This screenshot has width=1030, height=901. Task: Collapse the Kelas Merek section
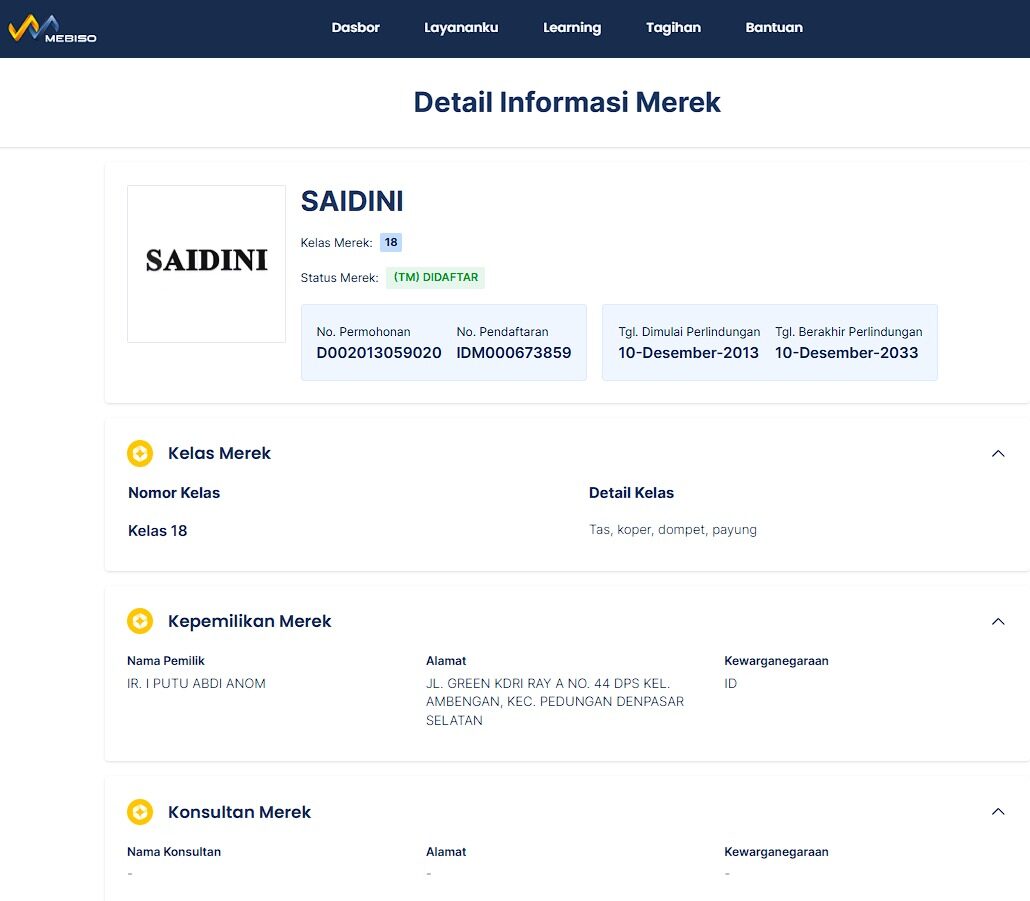pos(998,453)
